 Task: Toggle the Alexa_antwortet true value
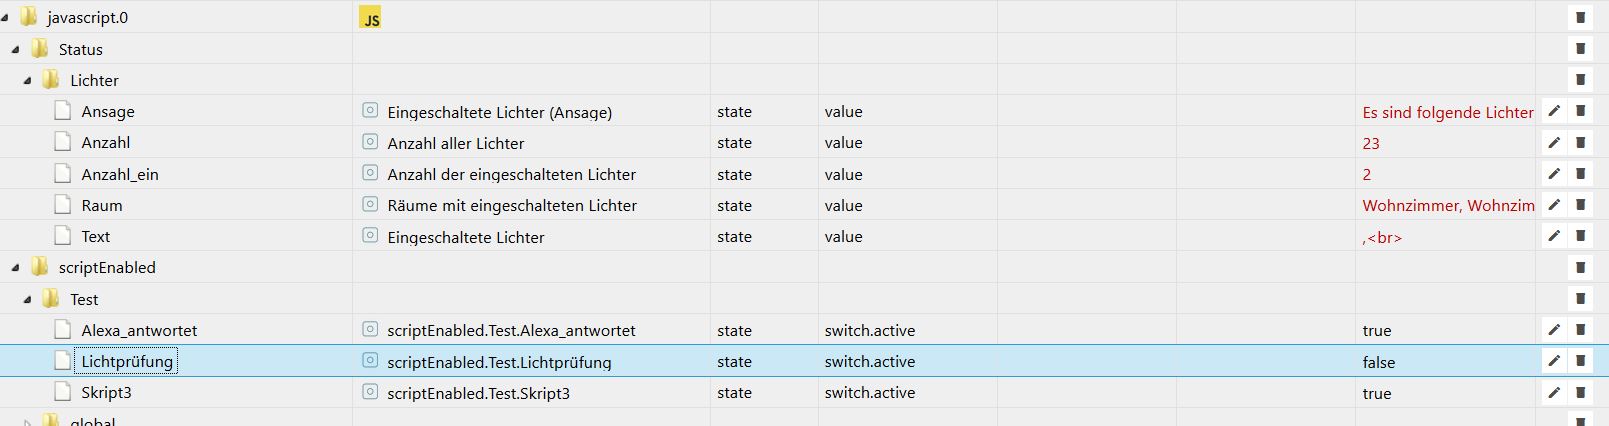(1376, 331)
